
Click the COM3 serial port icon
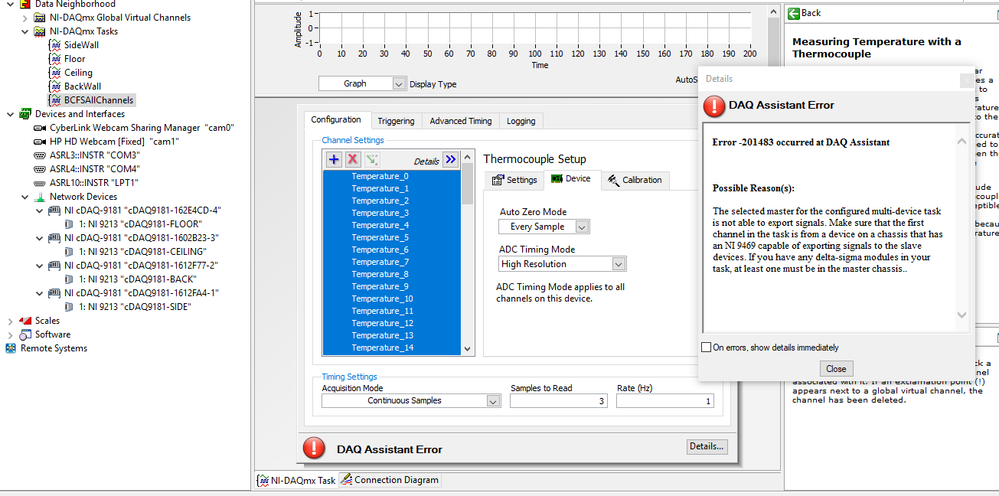[40, 155]
